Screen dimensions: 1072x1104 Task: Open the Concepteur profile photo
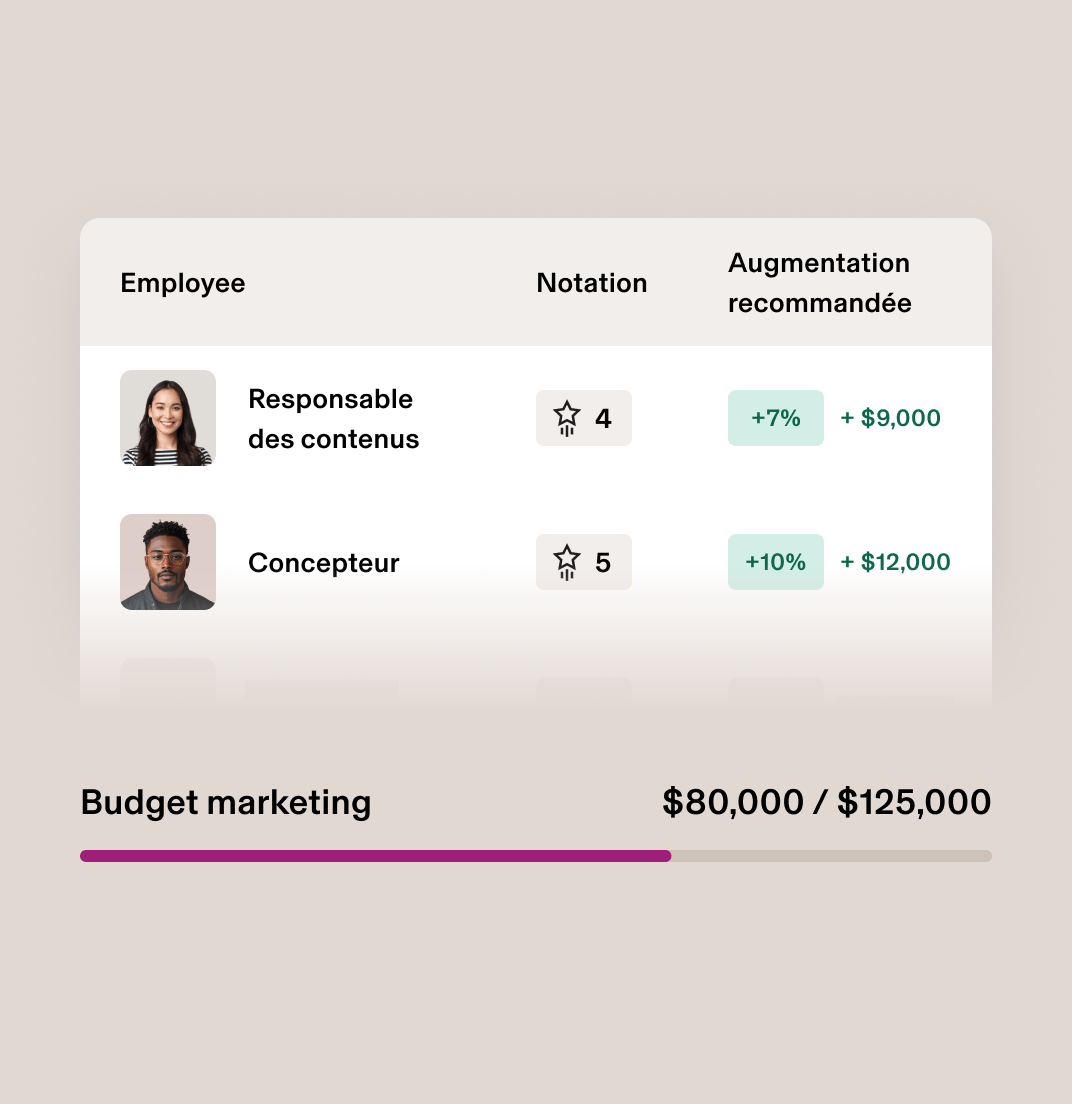pyautogui.click(x=167, y=562)
